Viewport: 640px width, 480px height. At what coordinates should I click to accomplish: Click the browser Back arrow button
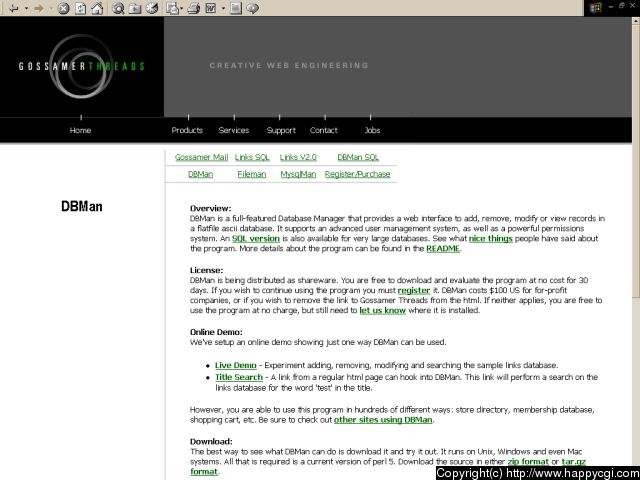click(x=13, y=8)
